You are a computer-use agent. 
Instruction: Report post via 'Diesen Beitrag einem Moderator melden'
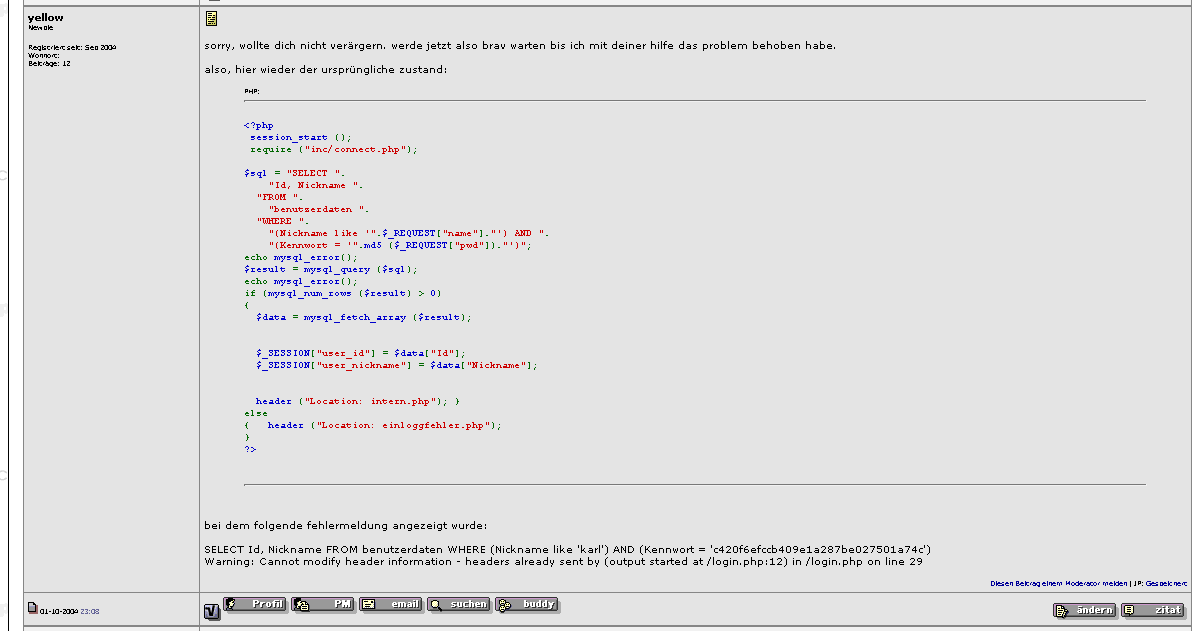[x=1058, y=583]
